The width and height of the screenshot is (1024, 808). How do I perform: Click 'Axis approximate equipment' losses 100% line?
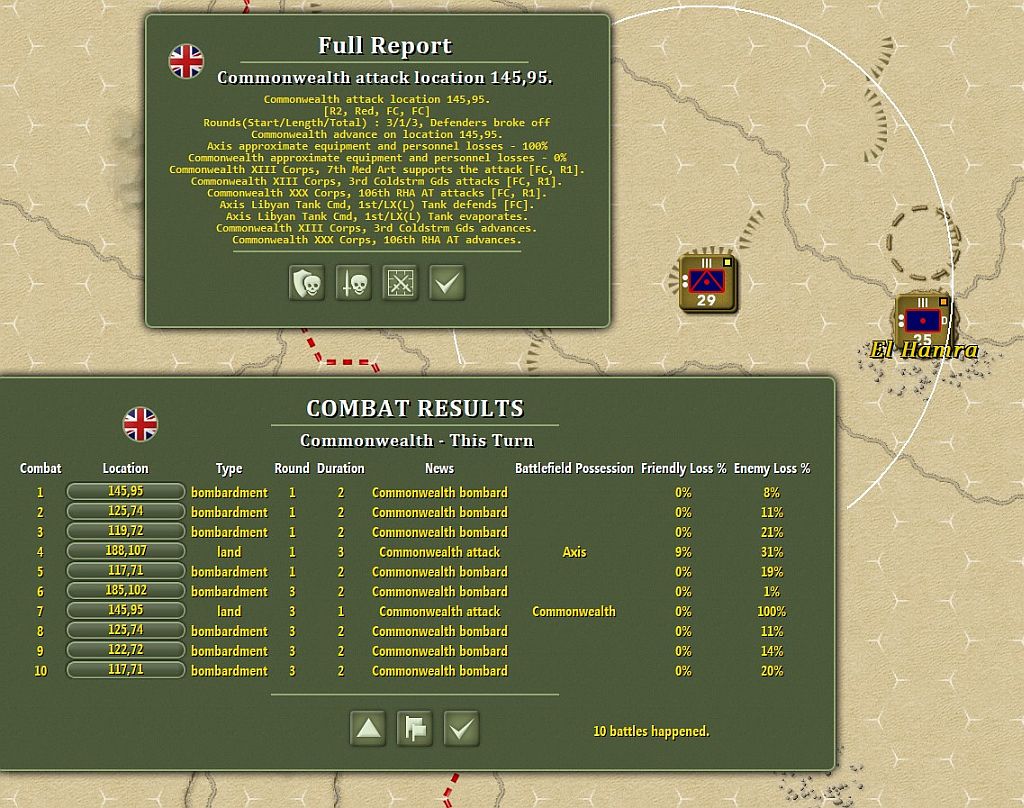click(x=377, y=146)
